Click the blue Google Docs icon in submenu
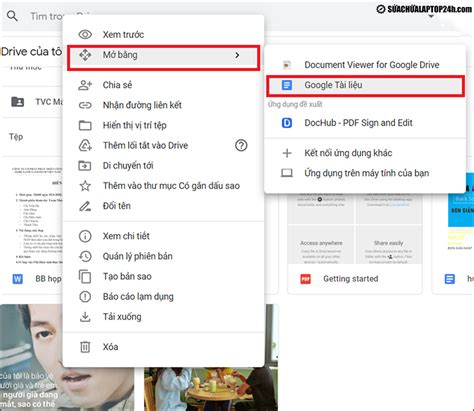Viewport: 474px width, 411px height. click(287, 85)
